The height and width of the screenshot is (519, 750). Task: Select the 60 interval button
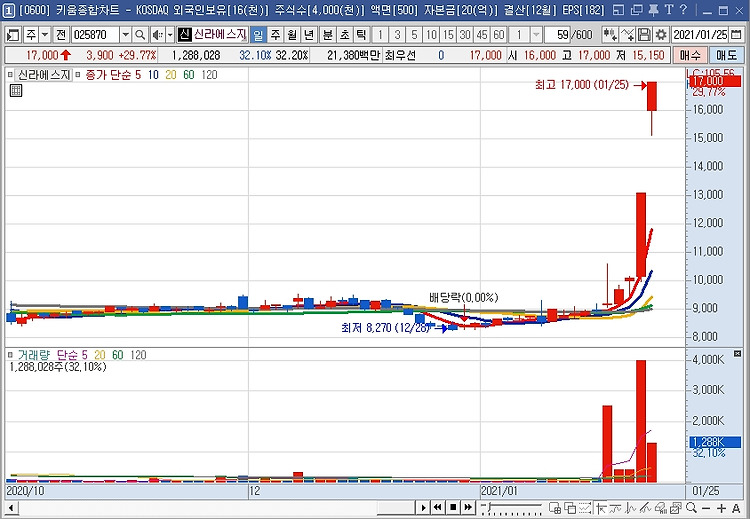coord(499,34)
